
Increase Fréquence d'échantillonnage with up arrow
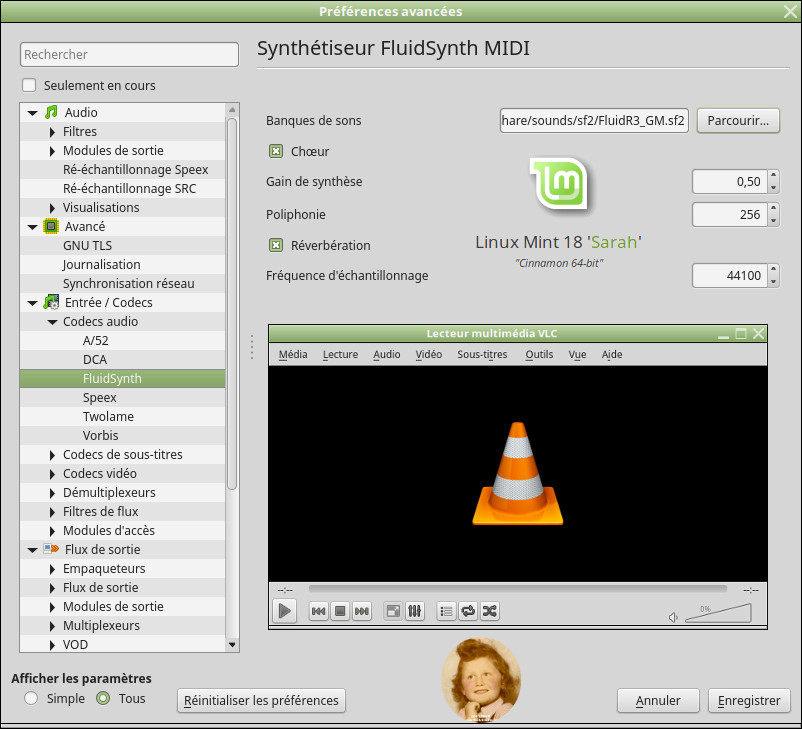pyautogui.click(x=773, y=269)
